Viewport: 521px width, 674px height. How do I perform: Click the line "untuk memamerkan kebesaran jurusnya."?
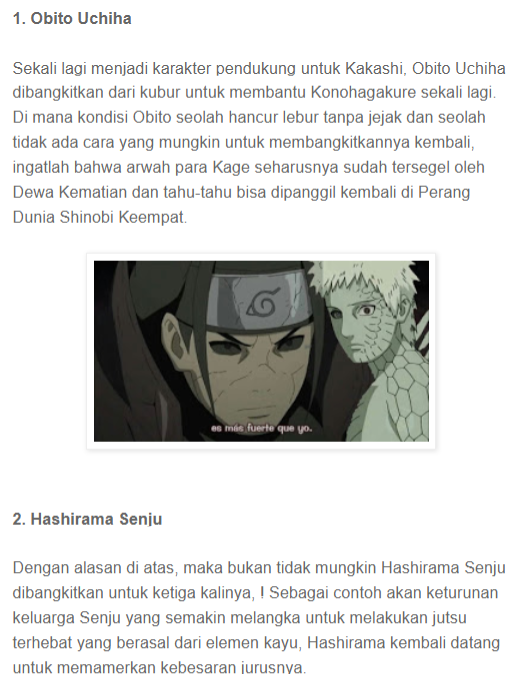point(159,667)
